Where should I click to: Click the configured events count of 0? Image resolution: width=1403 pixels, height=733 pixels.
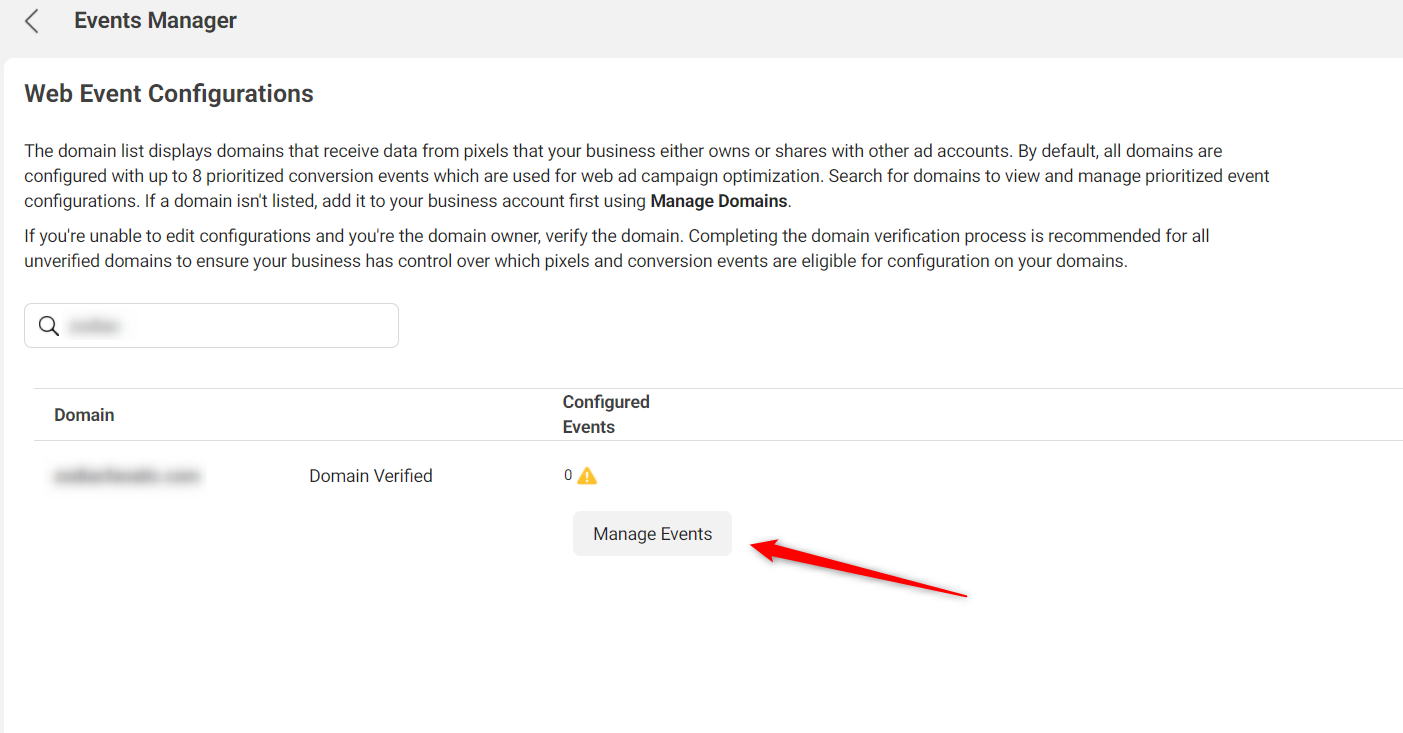tap(568, 476)
